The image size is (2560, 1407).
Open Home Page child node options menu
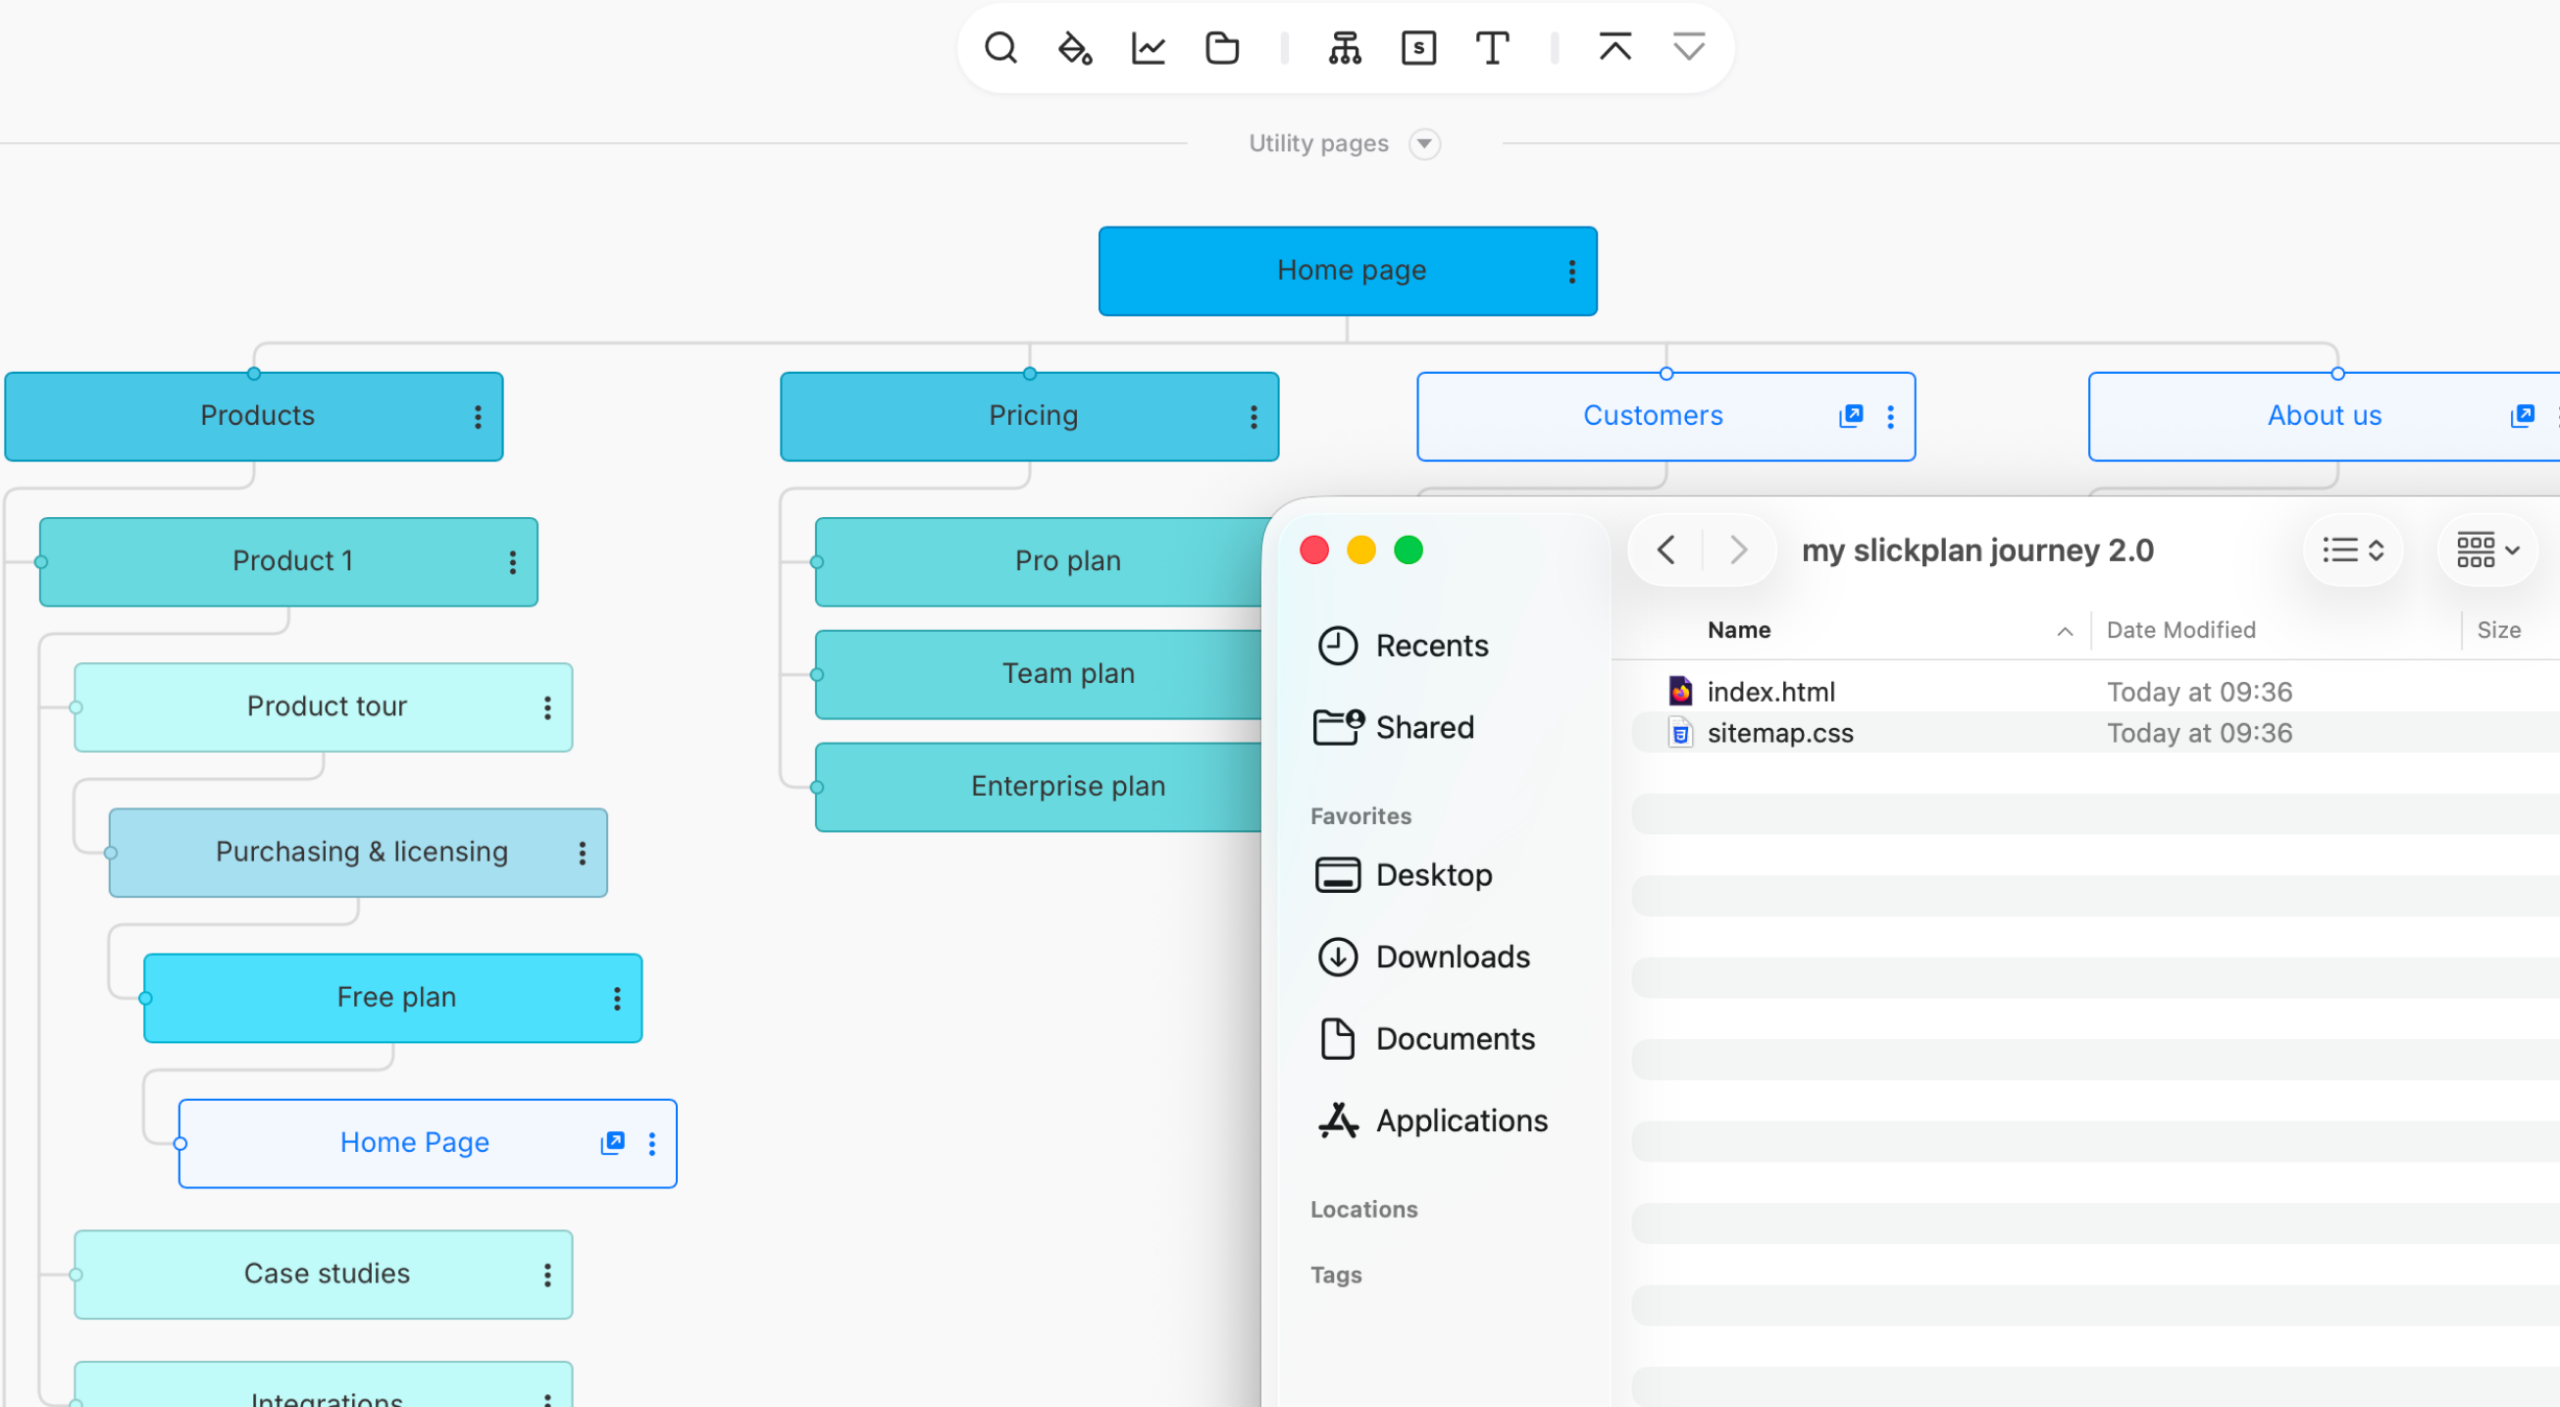click(652, 1144)
